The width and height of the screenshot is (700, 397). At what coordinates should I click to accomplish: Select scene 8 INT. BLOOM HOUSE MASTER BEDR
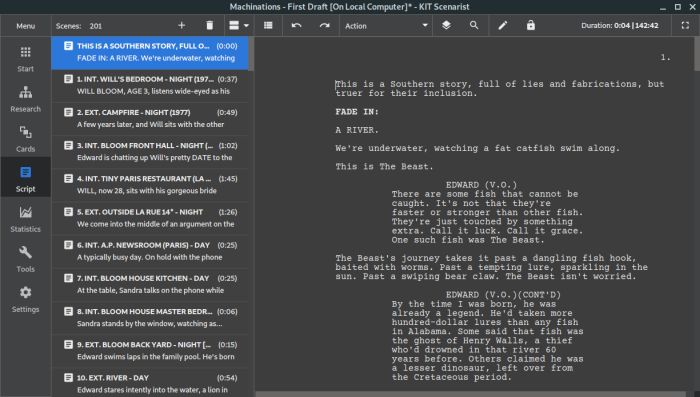pyautogui.click(x=150, y=317)
